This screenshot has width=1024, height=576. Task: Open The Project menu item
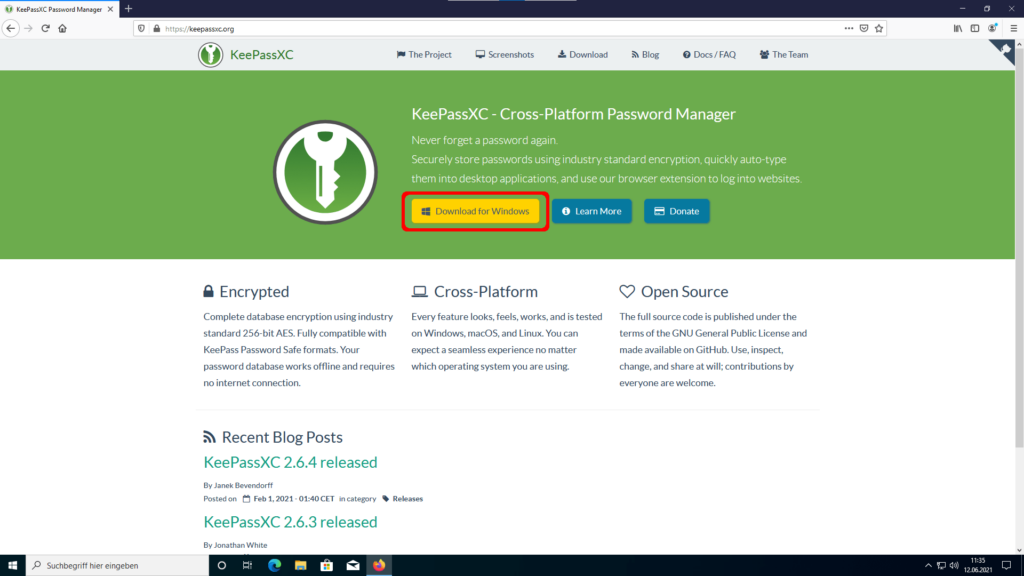point(424,55)
